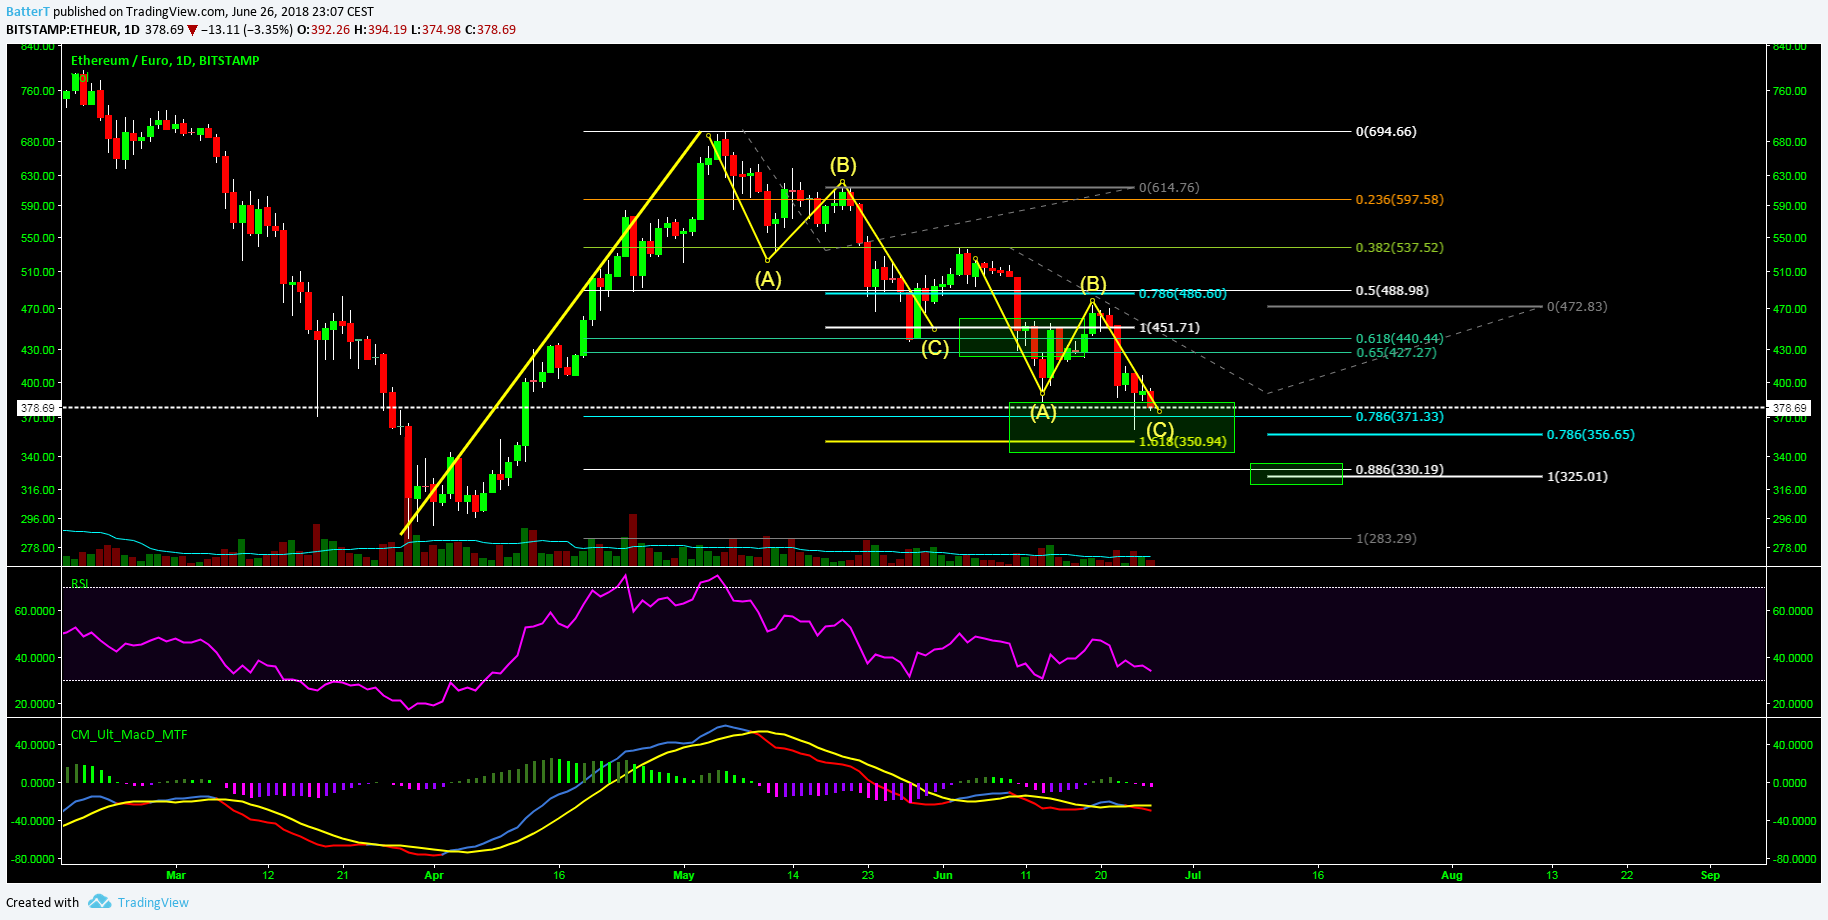Select the 0.618(440.44) Fibonacci label
This screenshot has width=1828, height=920.
click(1399, 339)
